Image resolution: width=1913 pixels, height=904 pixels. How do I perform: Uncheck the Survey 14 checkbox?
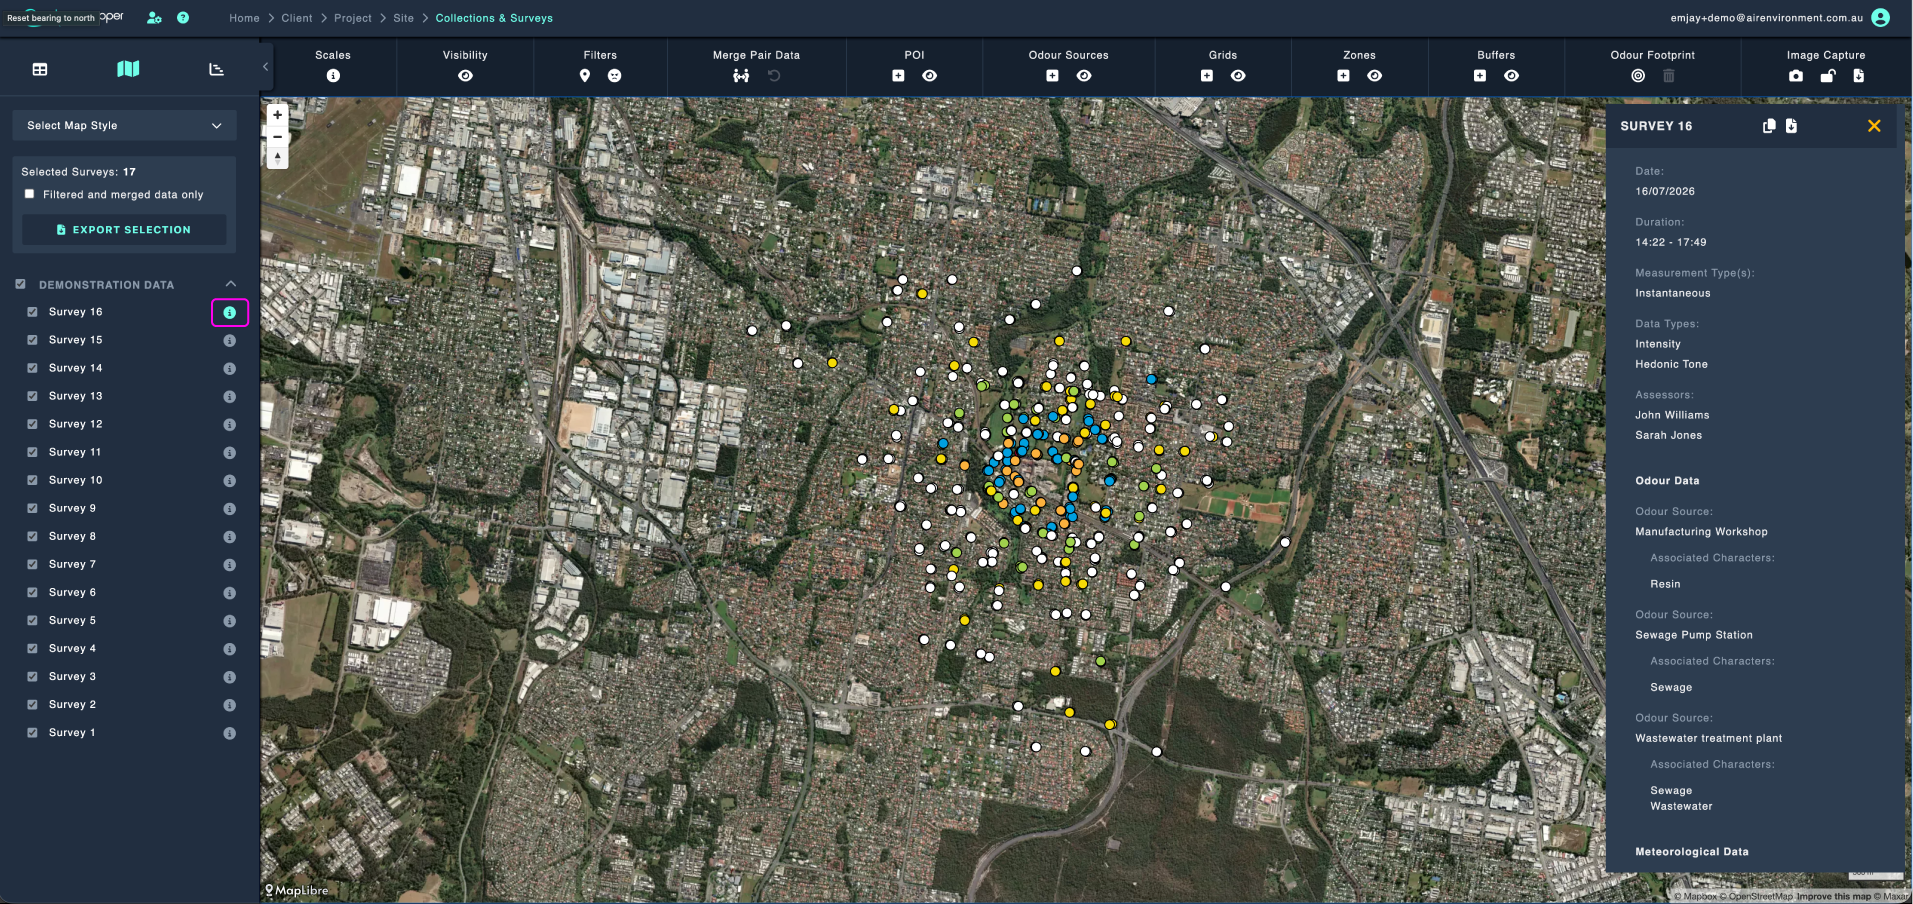coord(32,368)
